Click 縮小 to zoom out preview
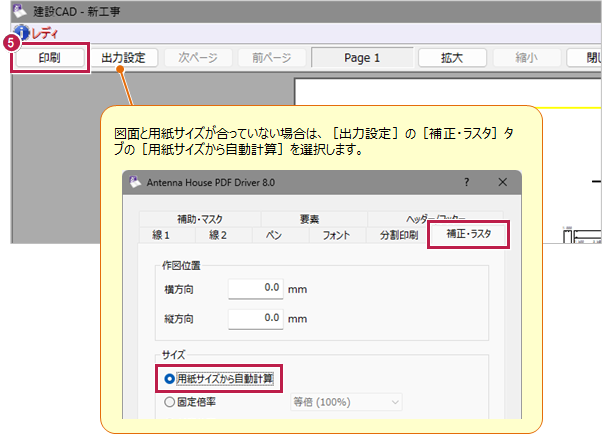This screenshot has height=434, width=602. (526, 58)
